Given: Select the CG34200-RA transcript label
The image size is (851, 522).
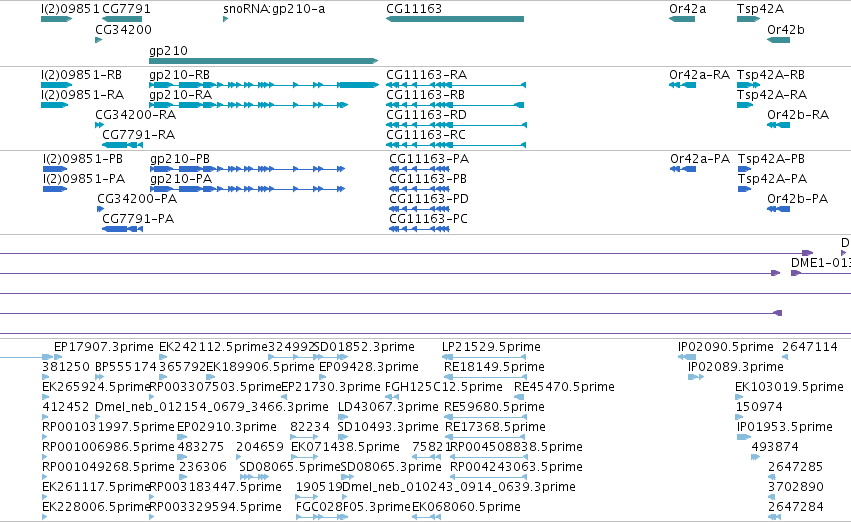Looking at the screenshot, I should pos(136,114).
